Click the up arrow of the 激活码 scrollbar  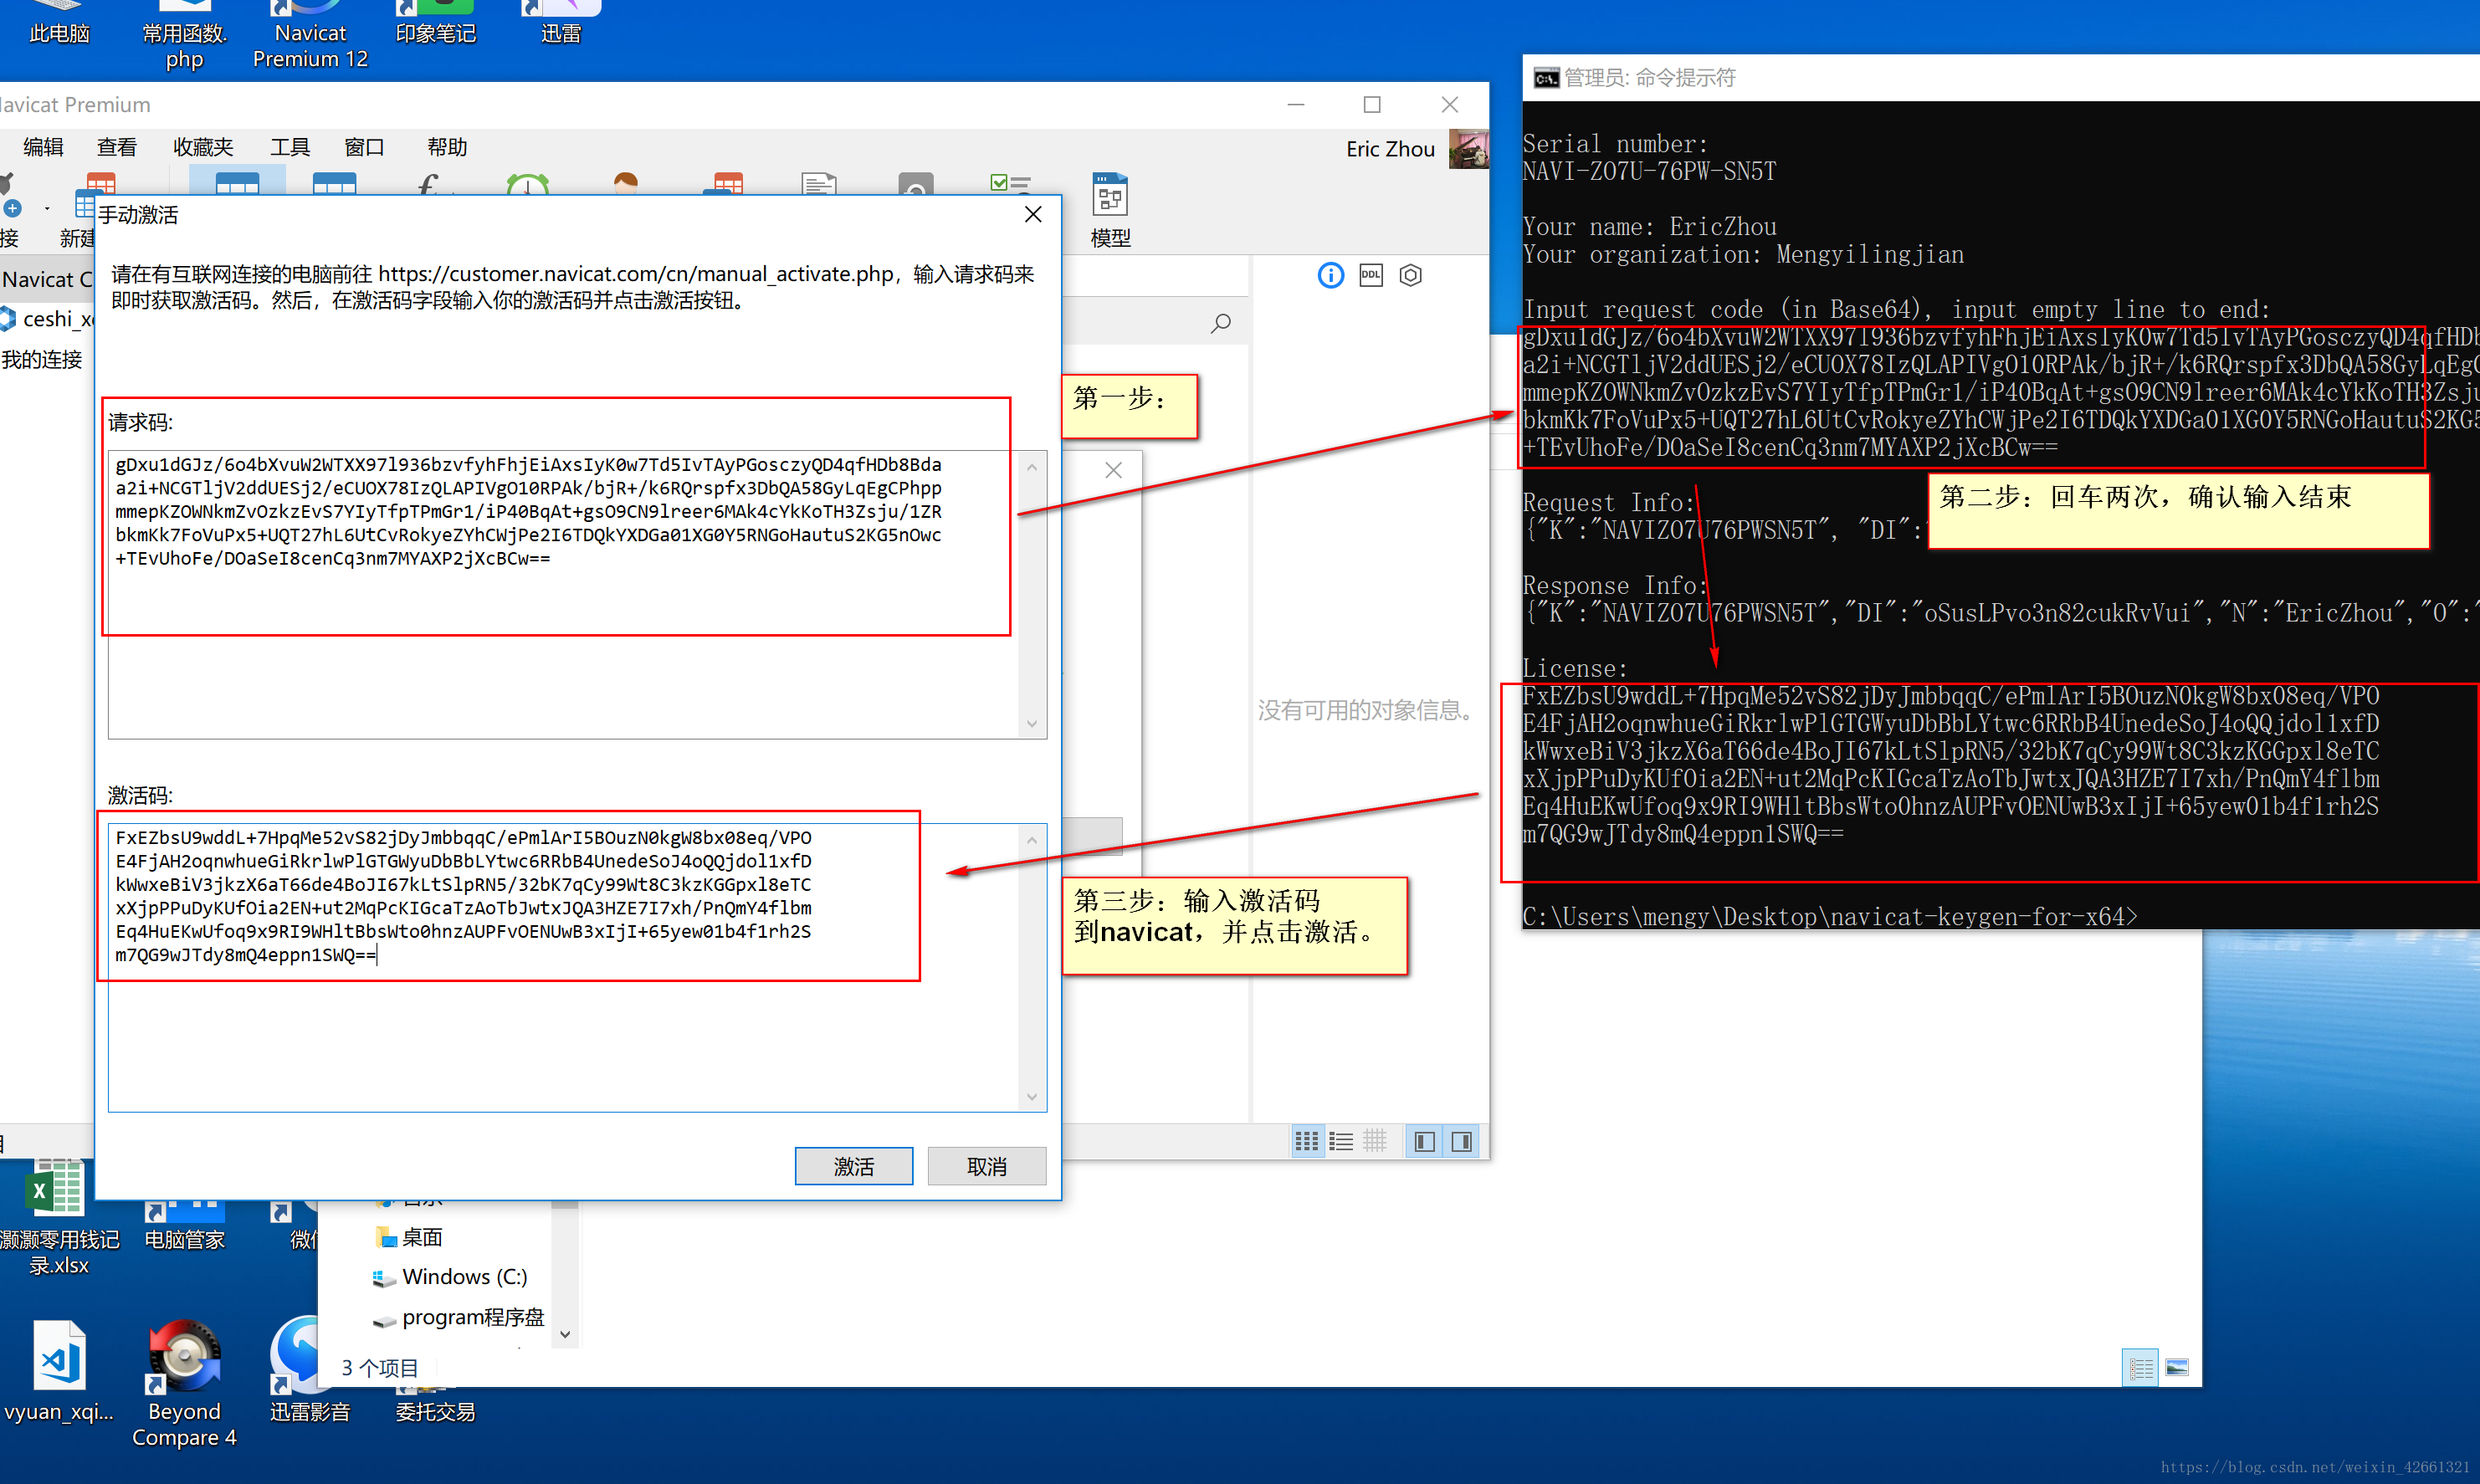point(1032,840)
